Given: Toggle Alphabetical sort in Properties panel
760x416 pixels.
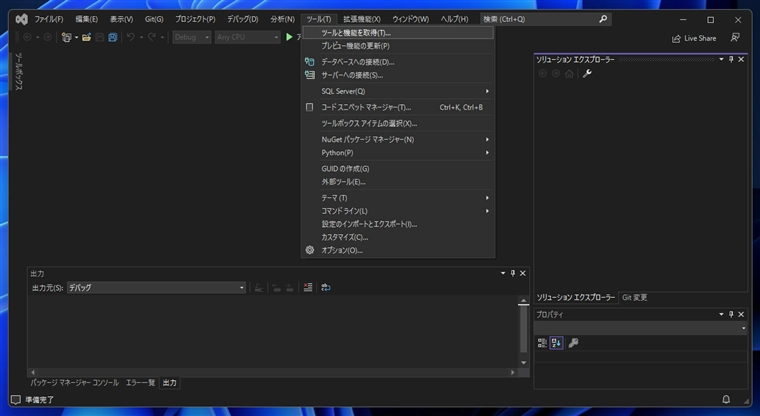Looking at the screenshot, I should tap(556, 343).
